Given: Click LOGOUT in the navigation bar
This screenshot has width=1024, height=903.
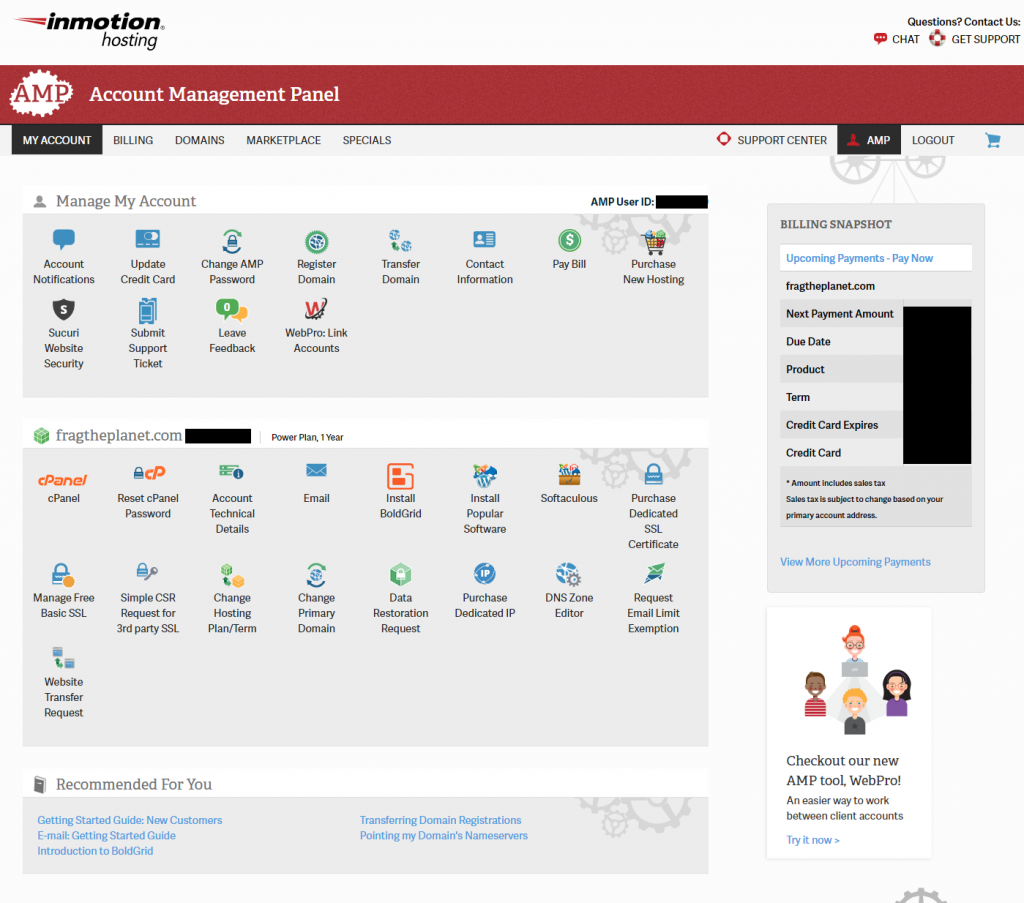Looking at the screenshot, I should [933, 140].
